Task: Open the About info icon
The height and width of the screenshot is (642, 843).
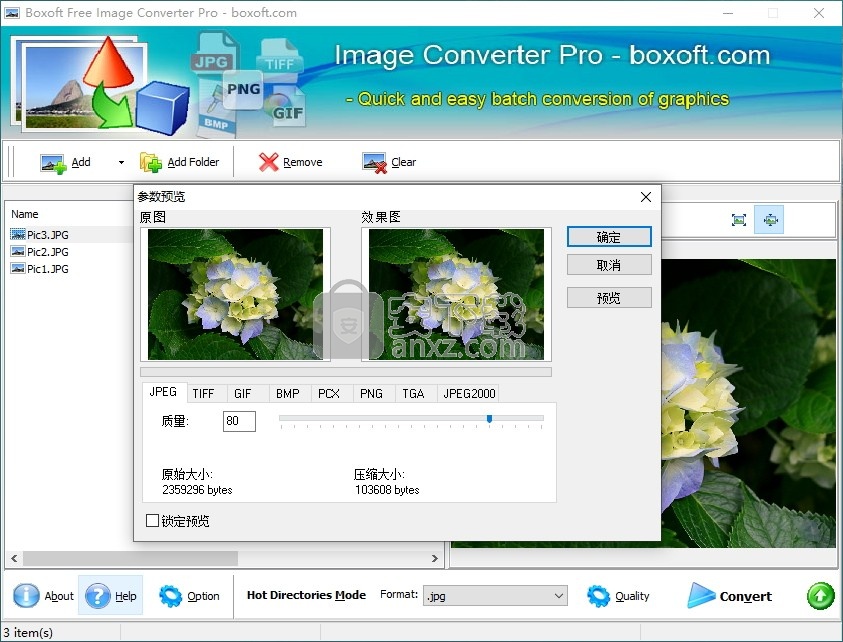Action: coord(26,596)
